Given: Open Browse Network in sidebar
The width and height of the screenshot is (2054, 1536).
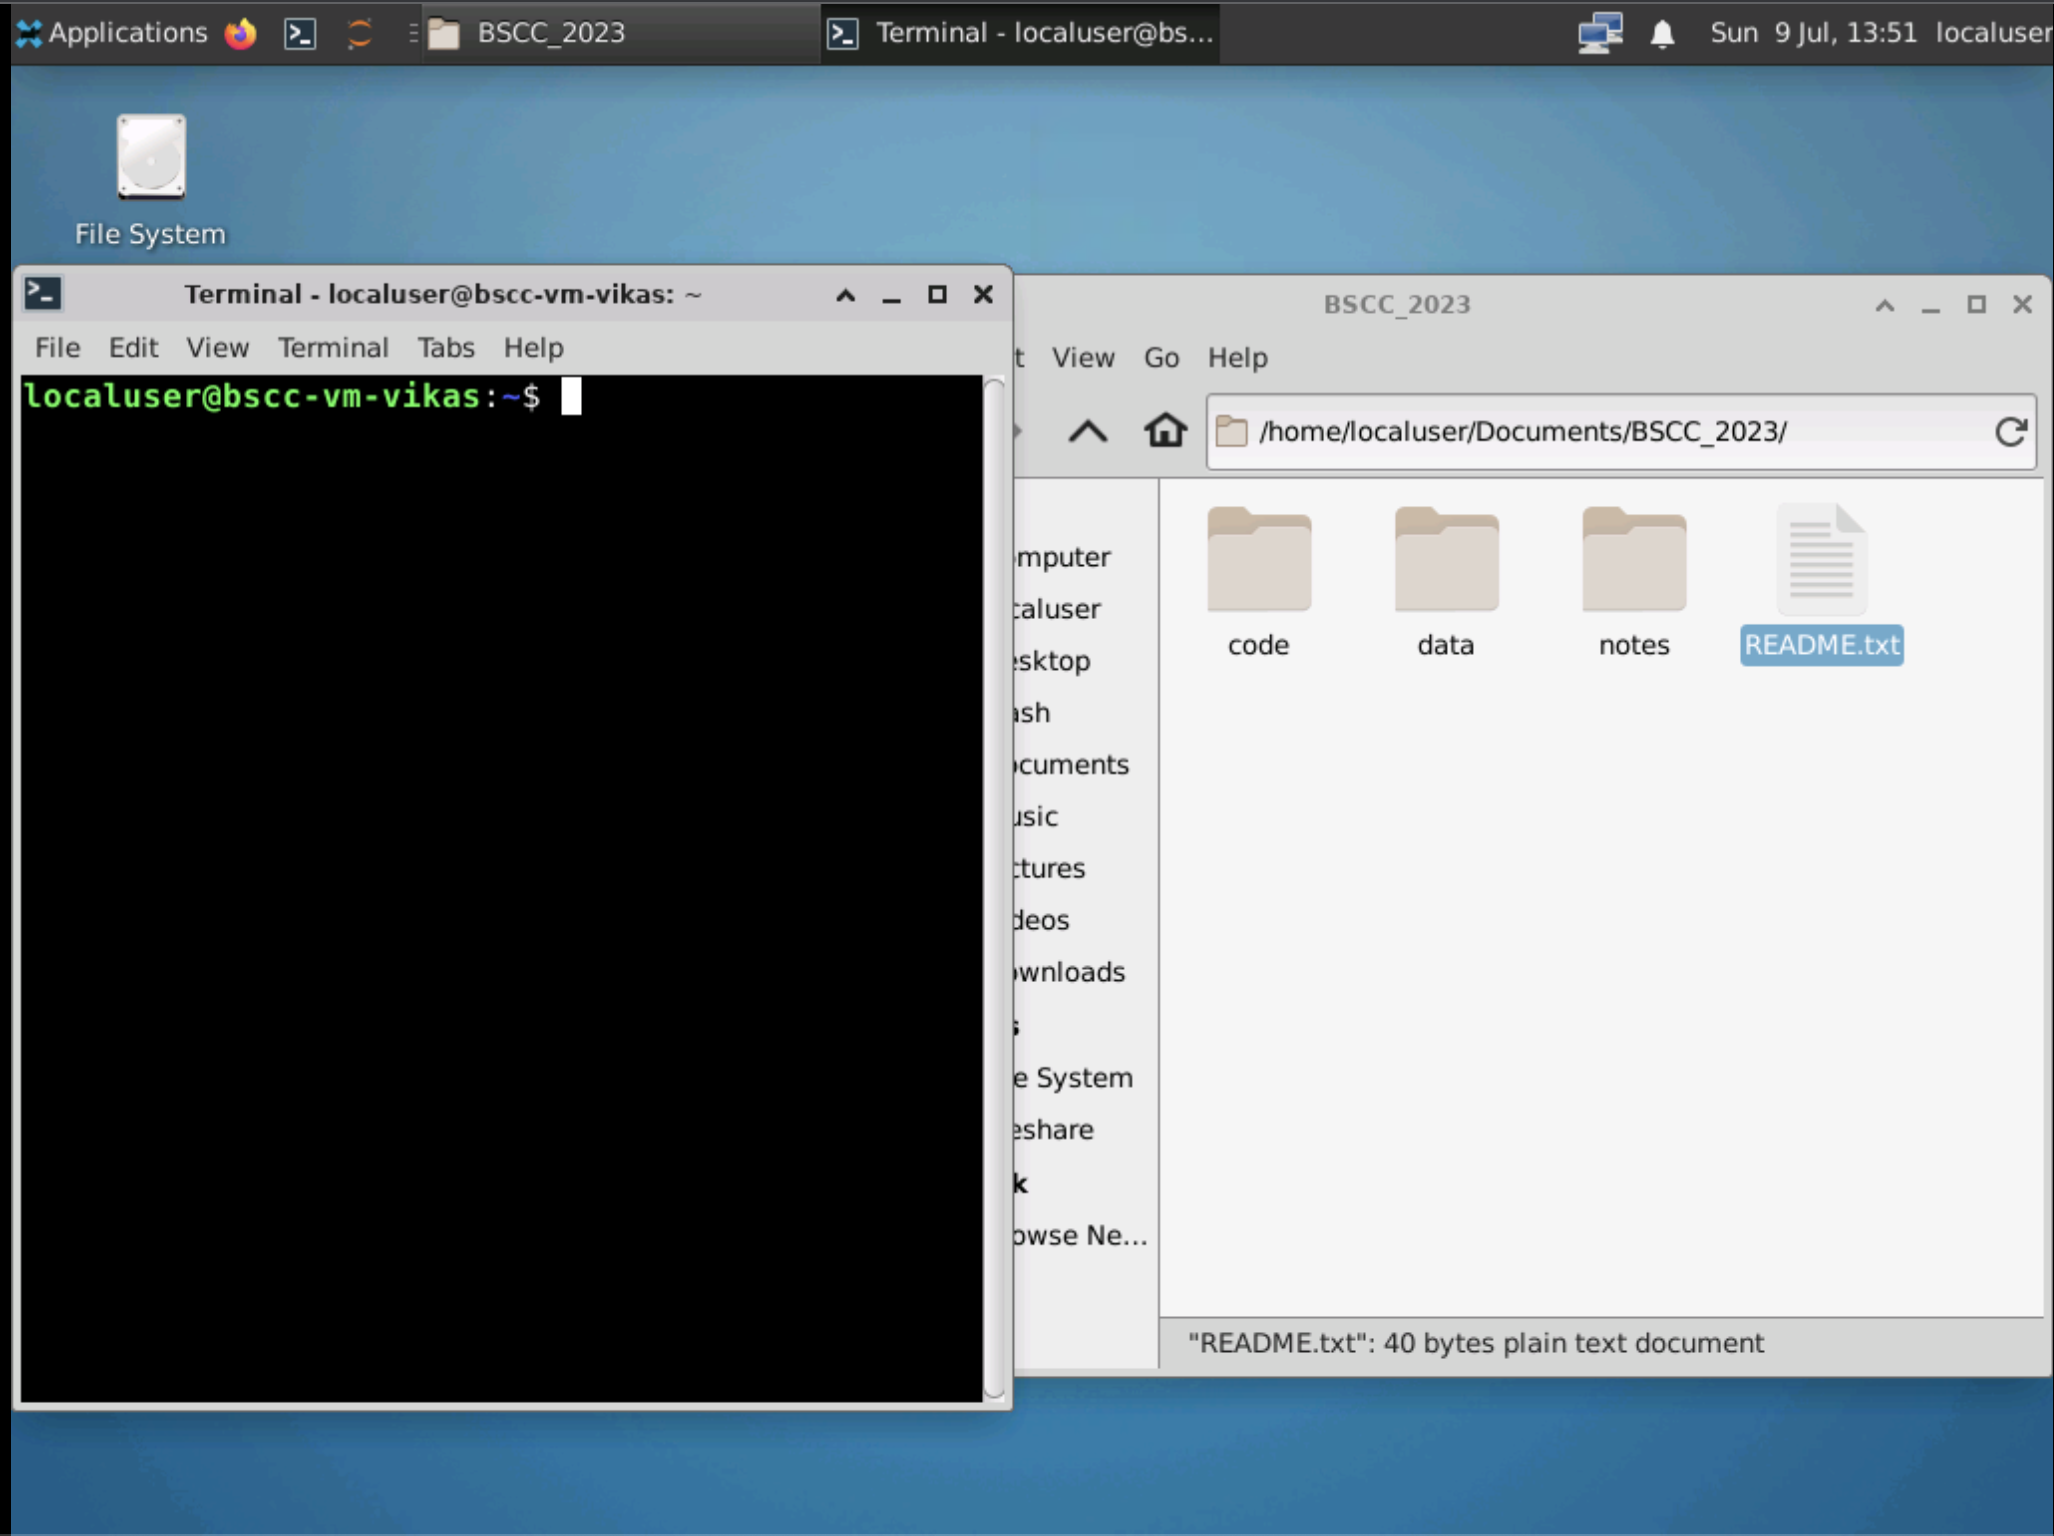Looking at the screenshot, I should 1080,1235.
